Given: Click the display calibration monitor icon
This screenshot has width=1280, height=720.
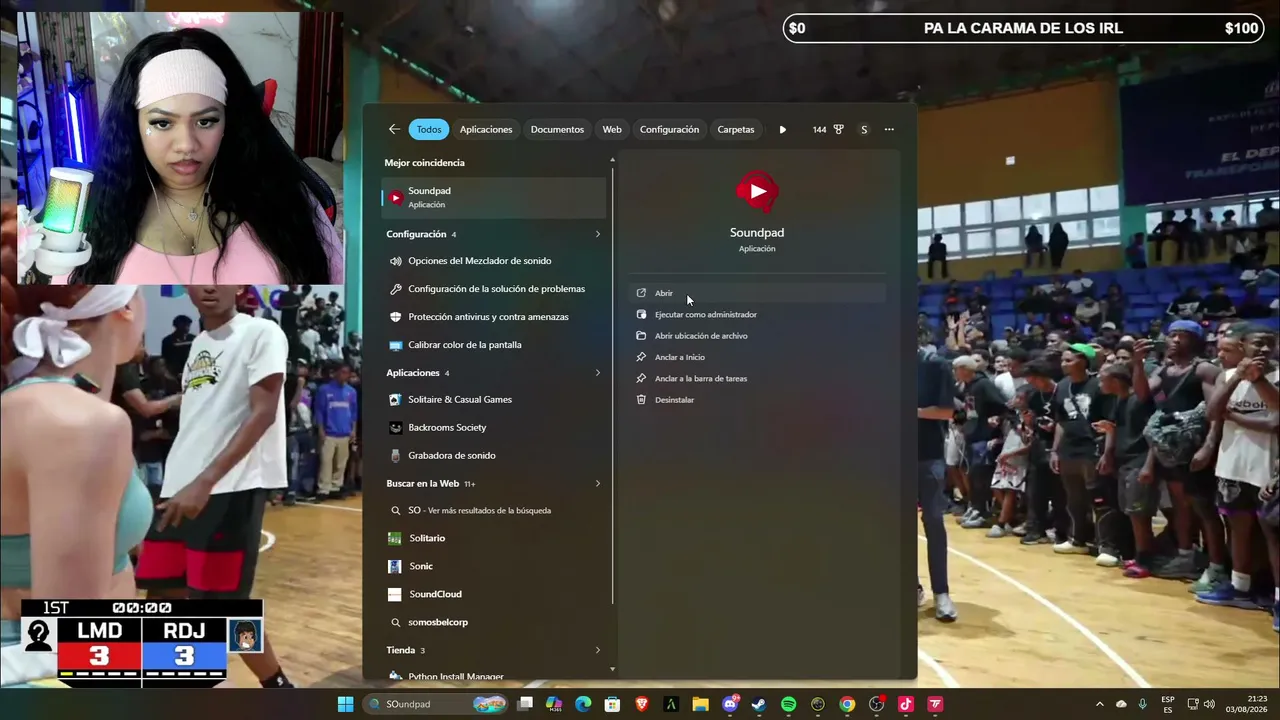Looking at the screenshot, I should point(396,345).
